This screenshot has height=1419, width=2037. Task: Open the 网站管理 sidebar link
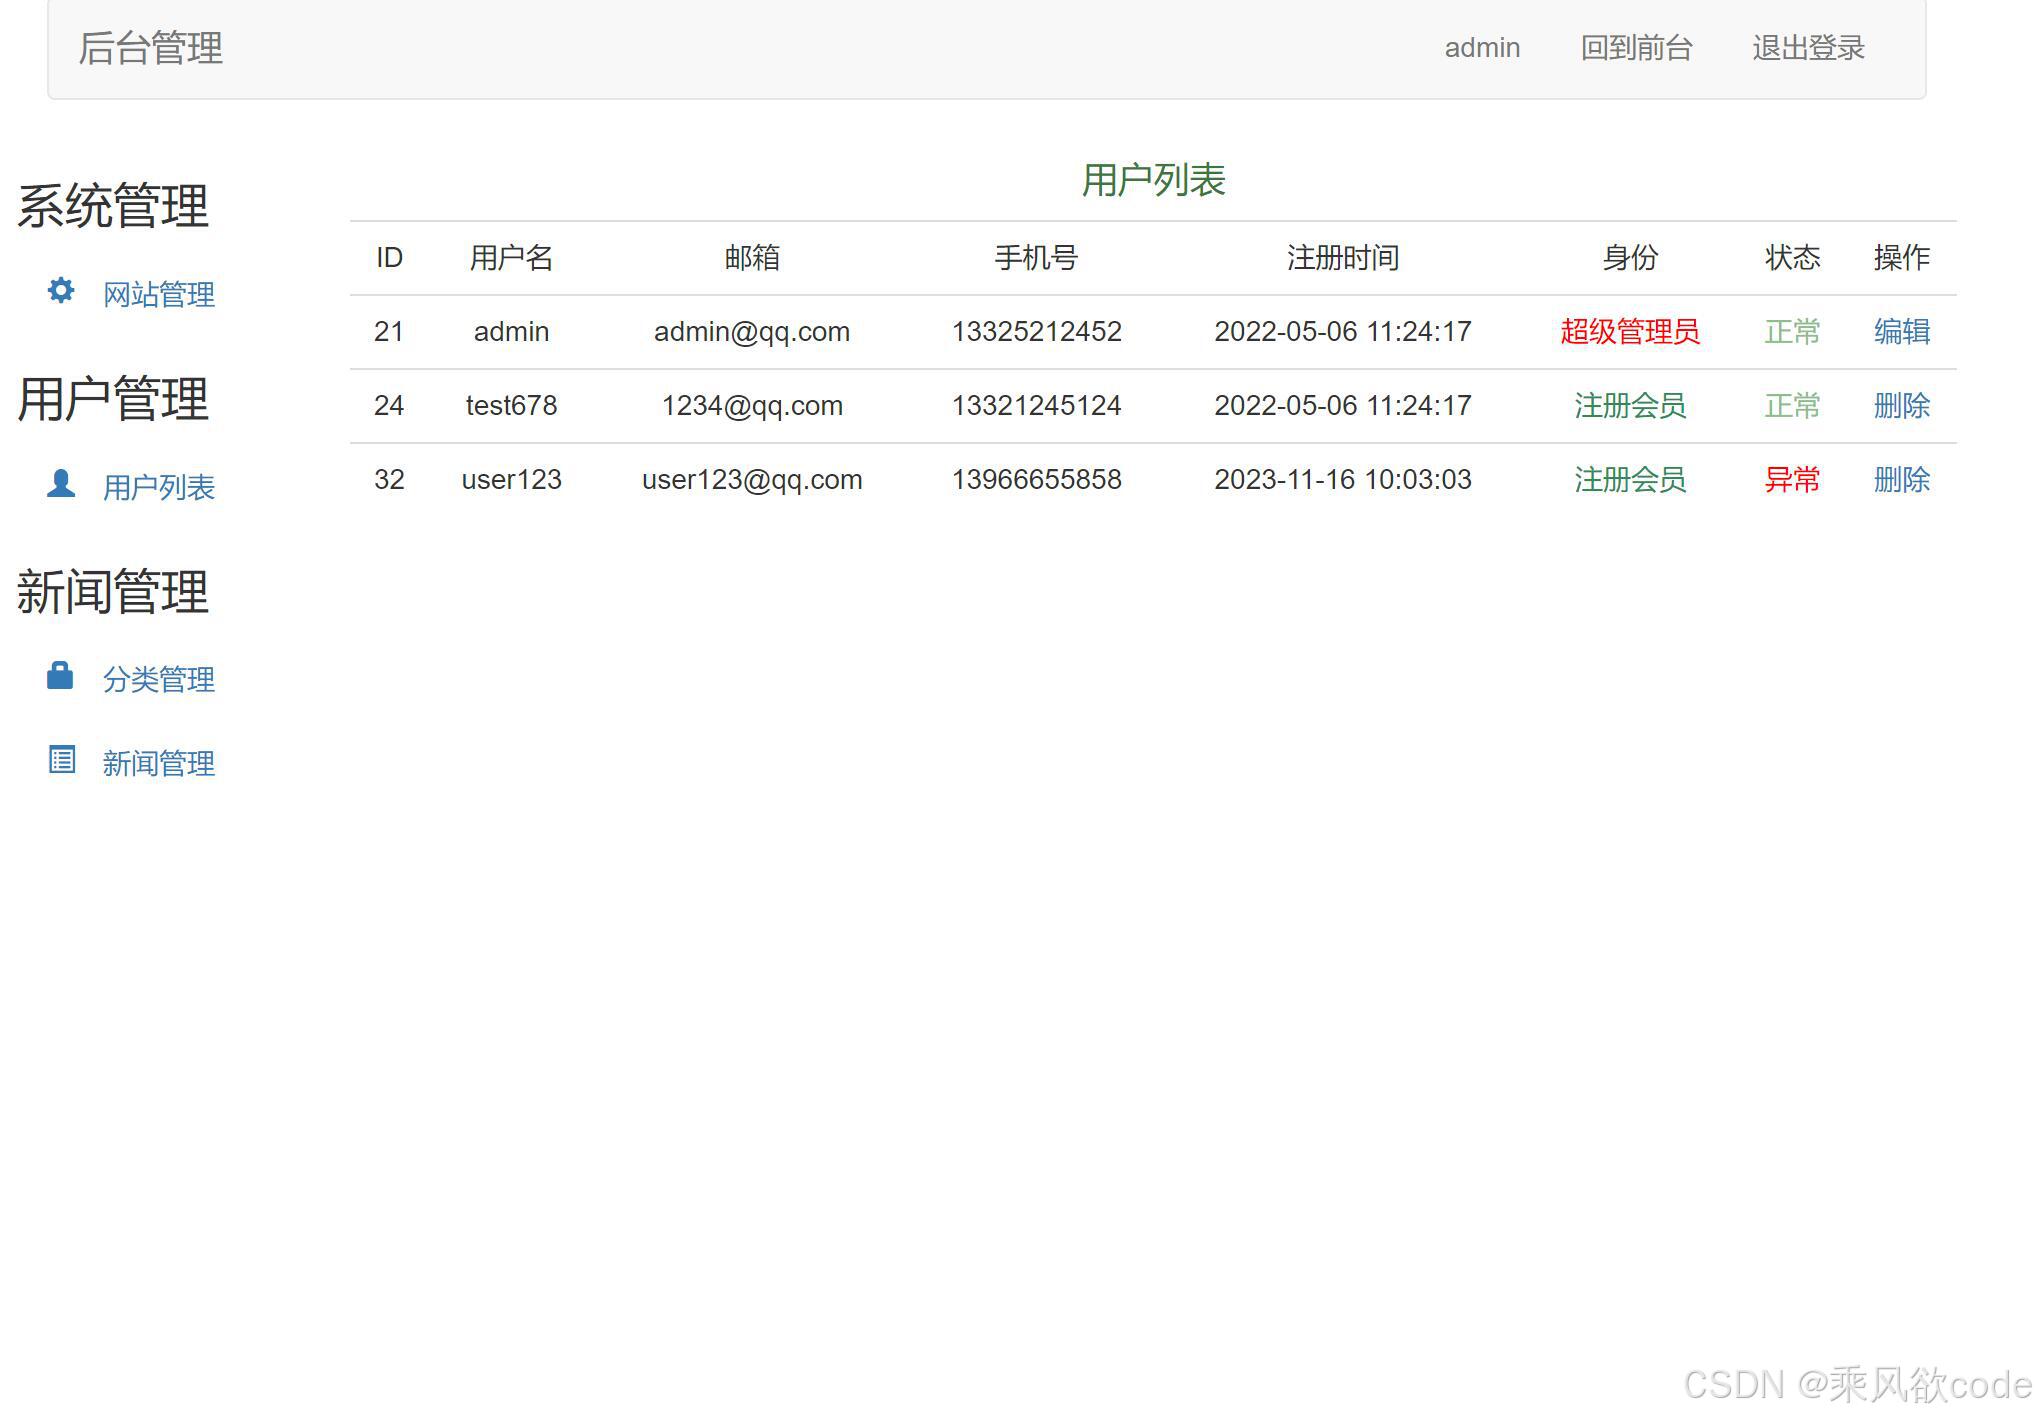(x=158, y=295)
